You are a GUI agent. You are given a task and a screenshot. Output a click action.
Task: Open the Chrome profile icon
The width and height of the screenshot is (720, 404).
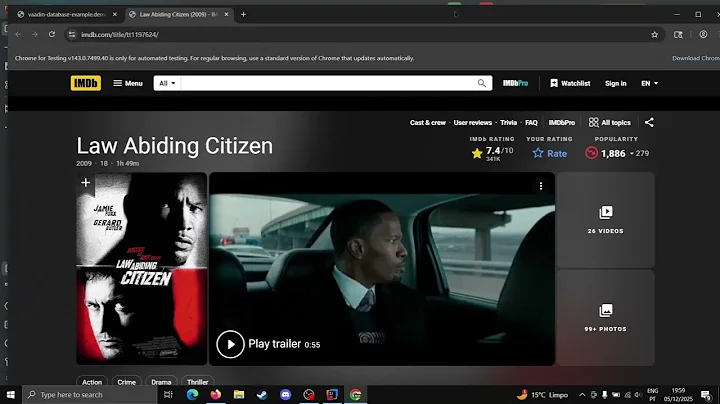(x=703, y=34)
